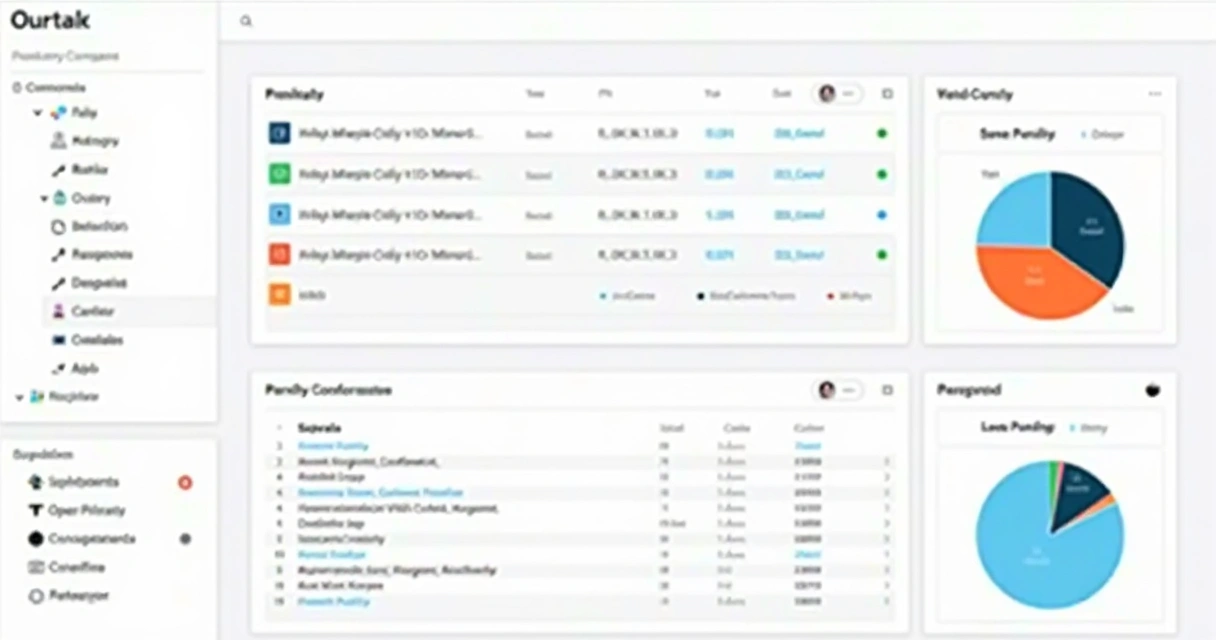Screen dimensions: 1216x640
Task: Select the highlighted Carlier purple person item
Action: (130, 312)
